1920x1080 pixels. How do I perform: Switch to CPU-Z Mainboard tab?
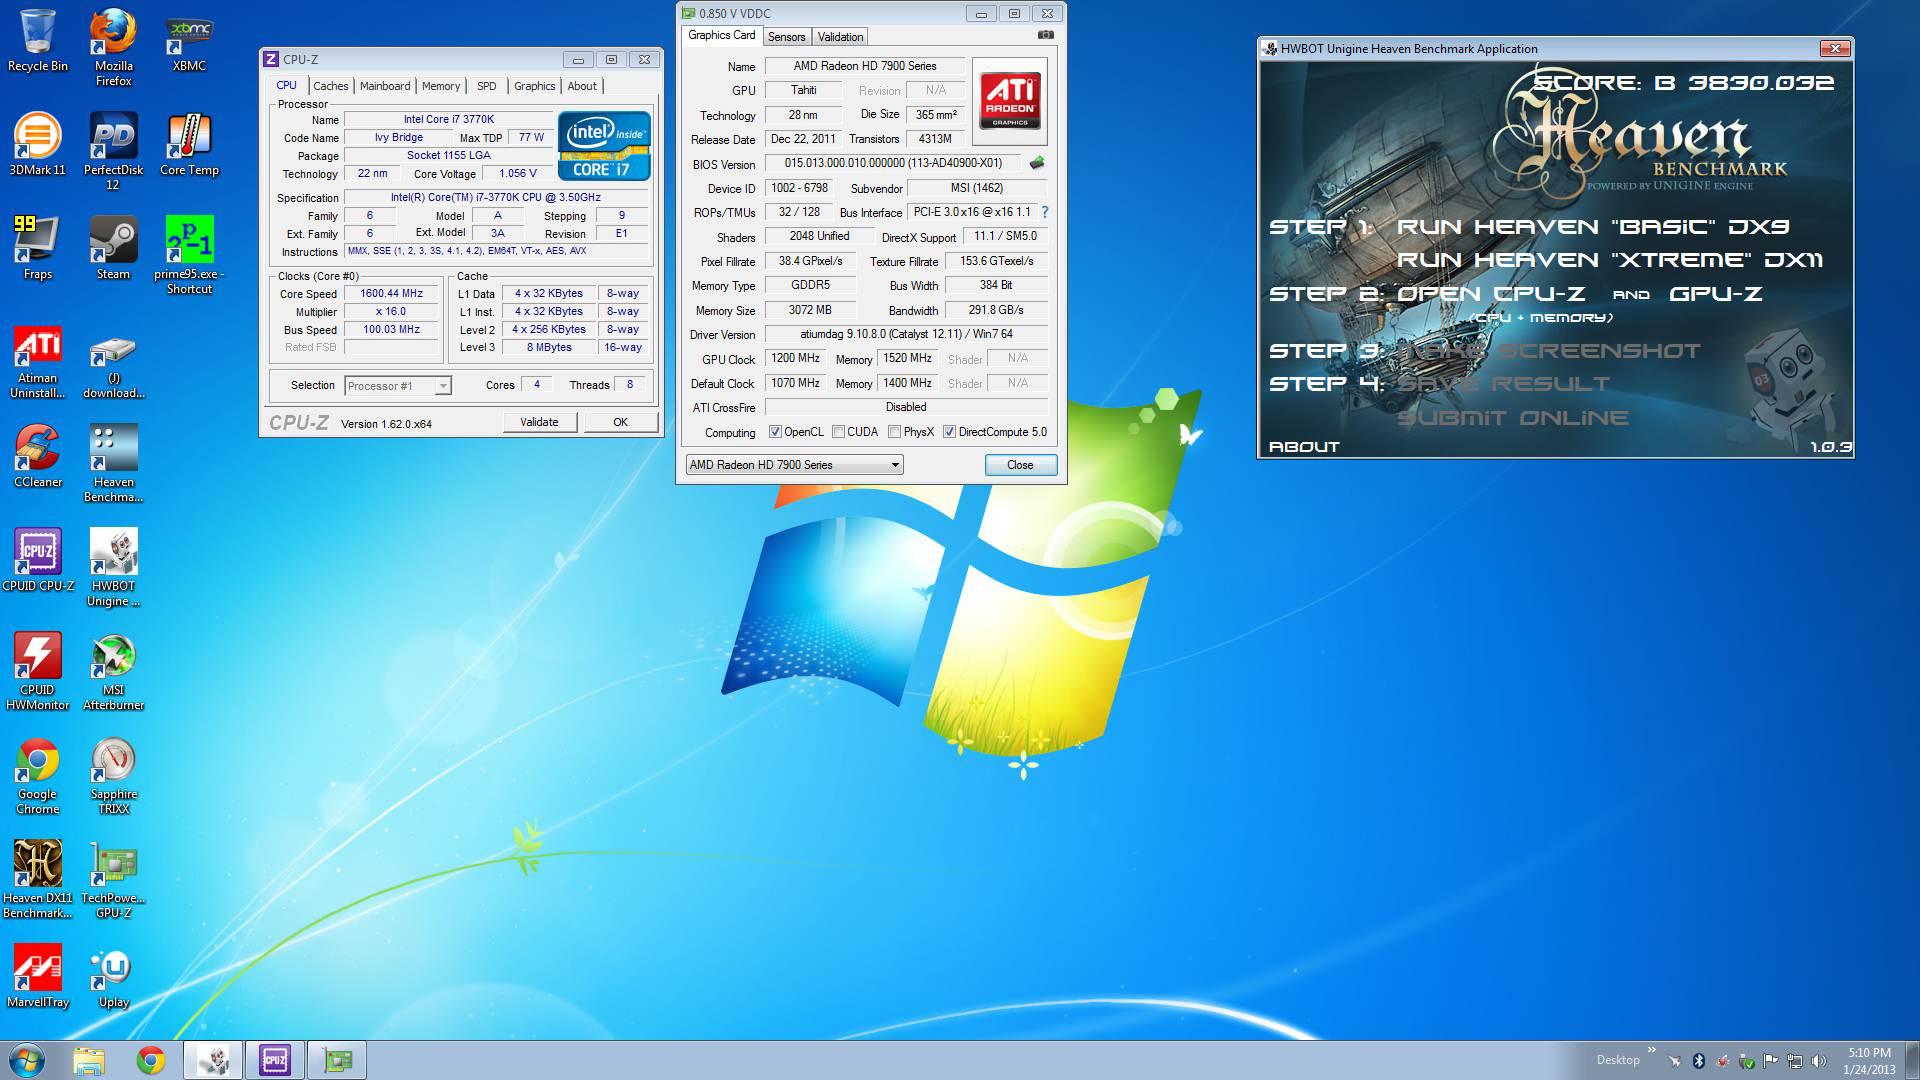tap(385, 86)
